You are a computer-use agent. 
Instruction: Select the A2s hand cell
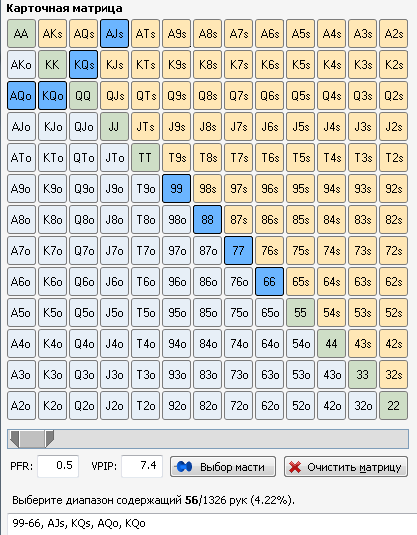[x=393, y=33]
